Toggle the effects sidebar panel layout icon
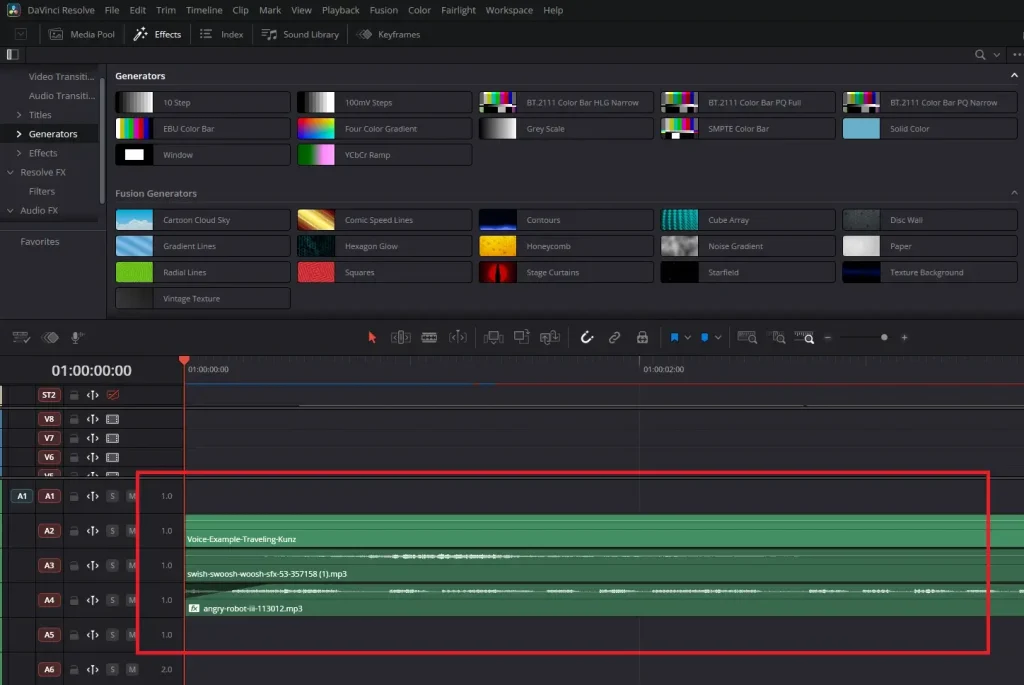 click(x=12, y=55)
